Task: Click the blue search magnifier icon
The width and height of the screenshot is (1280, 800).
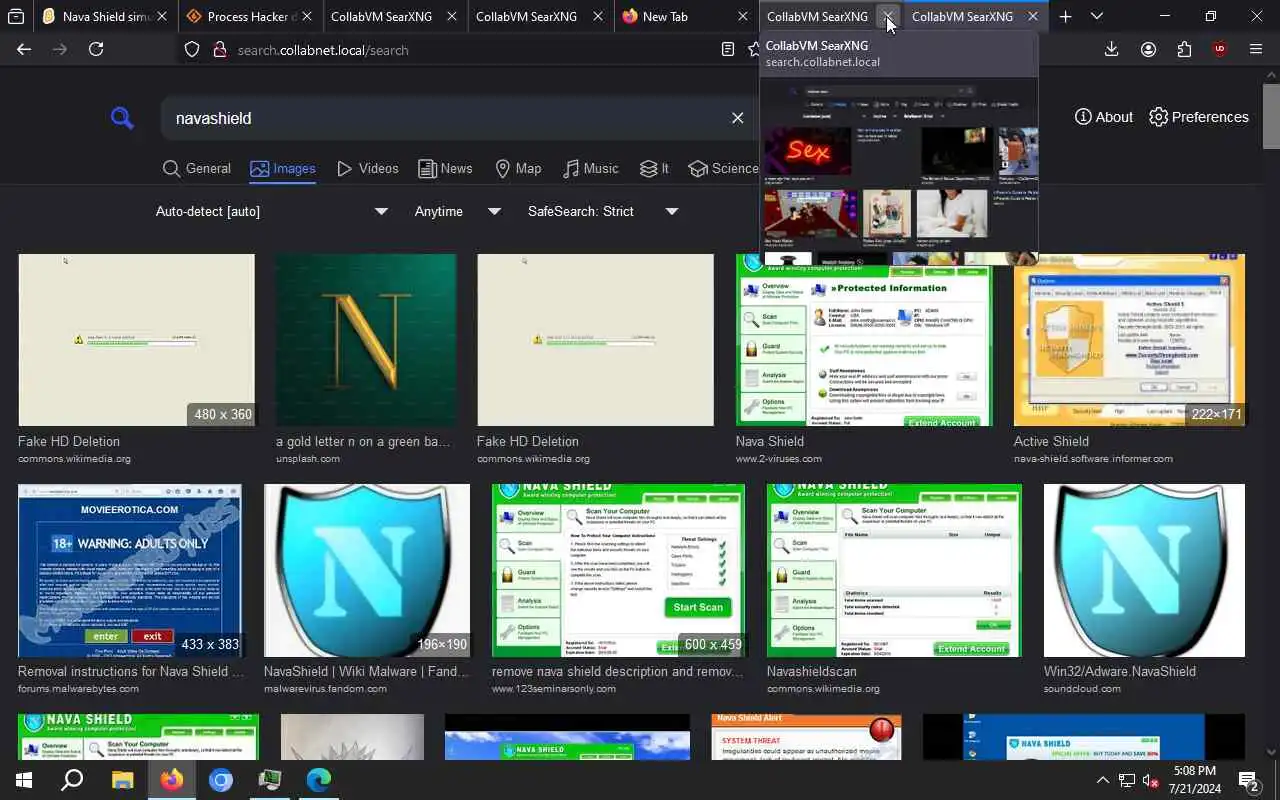Action: point(122,118)
